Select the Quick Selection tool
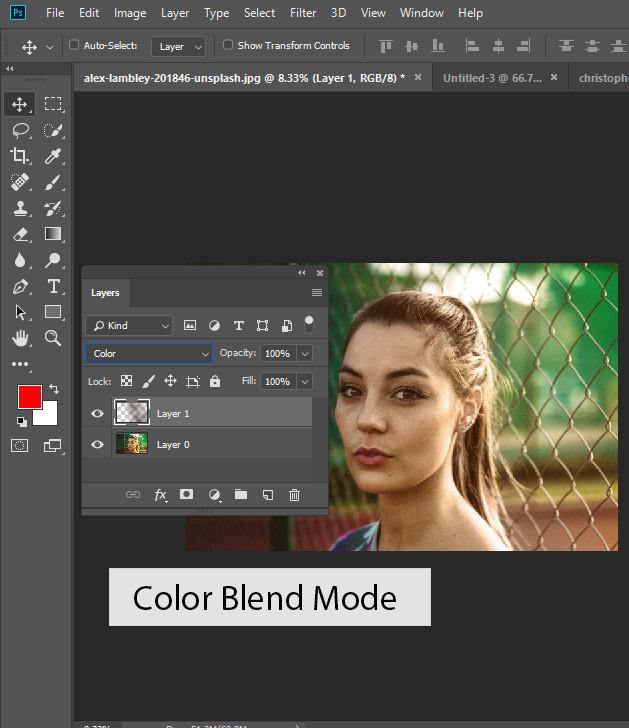Screen dimensions: 629x728 (x=52, y=130)
